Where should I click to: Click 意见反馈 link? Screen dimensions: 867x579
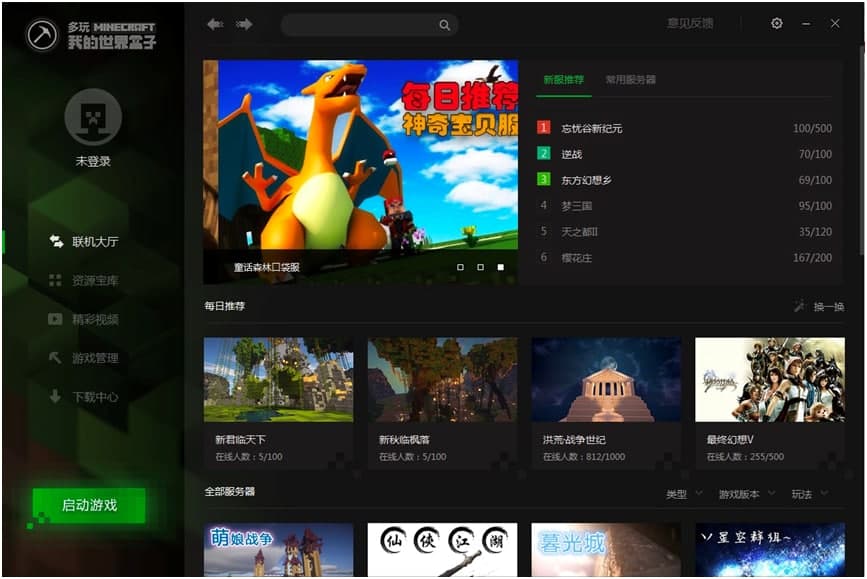pyautogui.click(x=690, y=23)
